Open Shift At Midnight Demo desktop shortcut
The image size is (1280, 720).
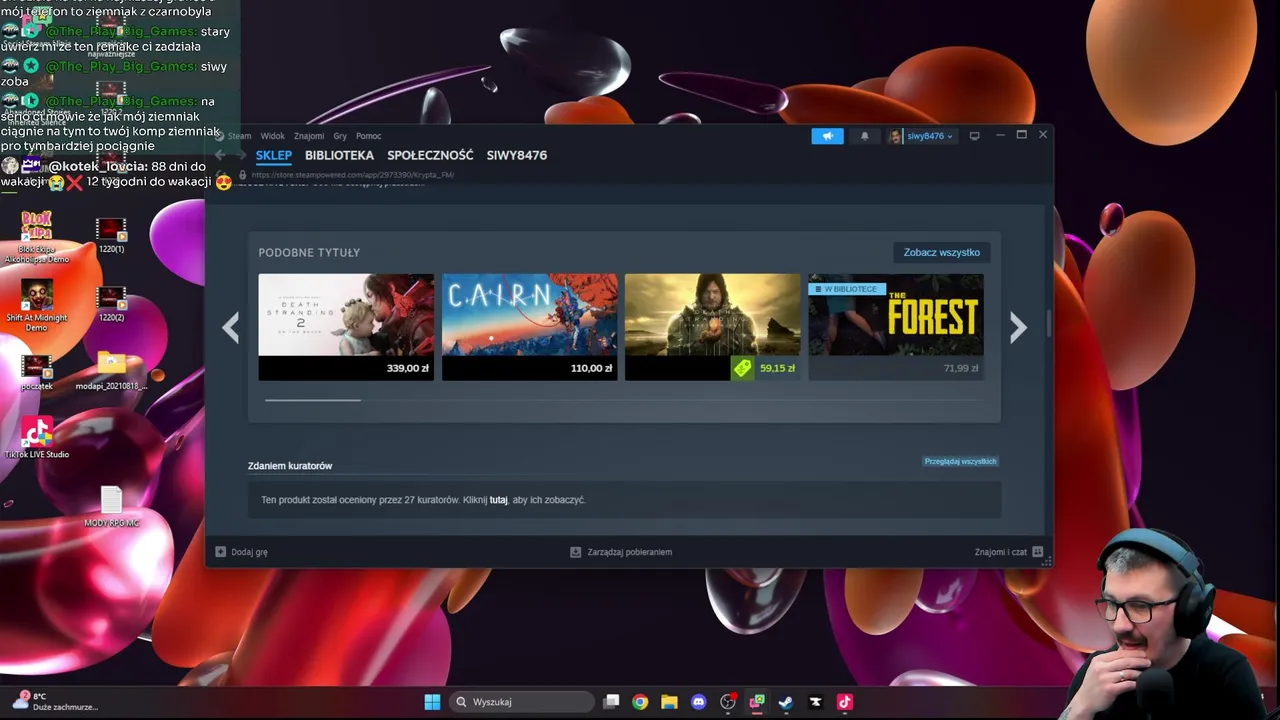[x=37, y=306]
